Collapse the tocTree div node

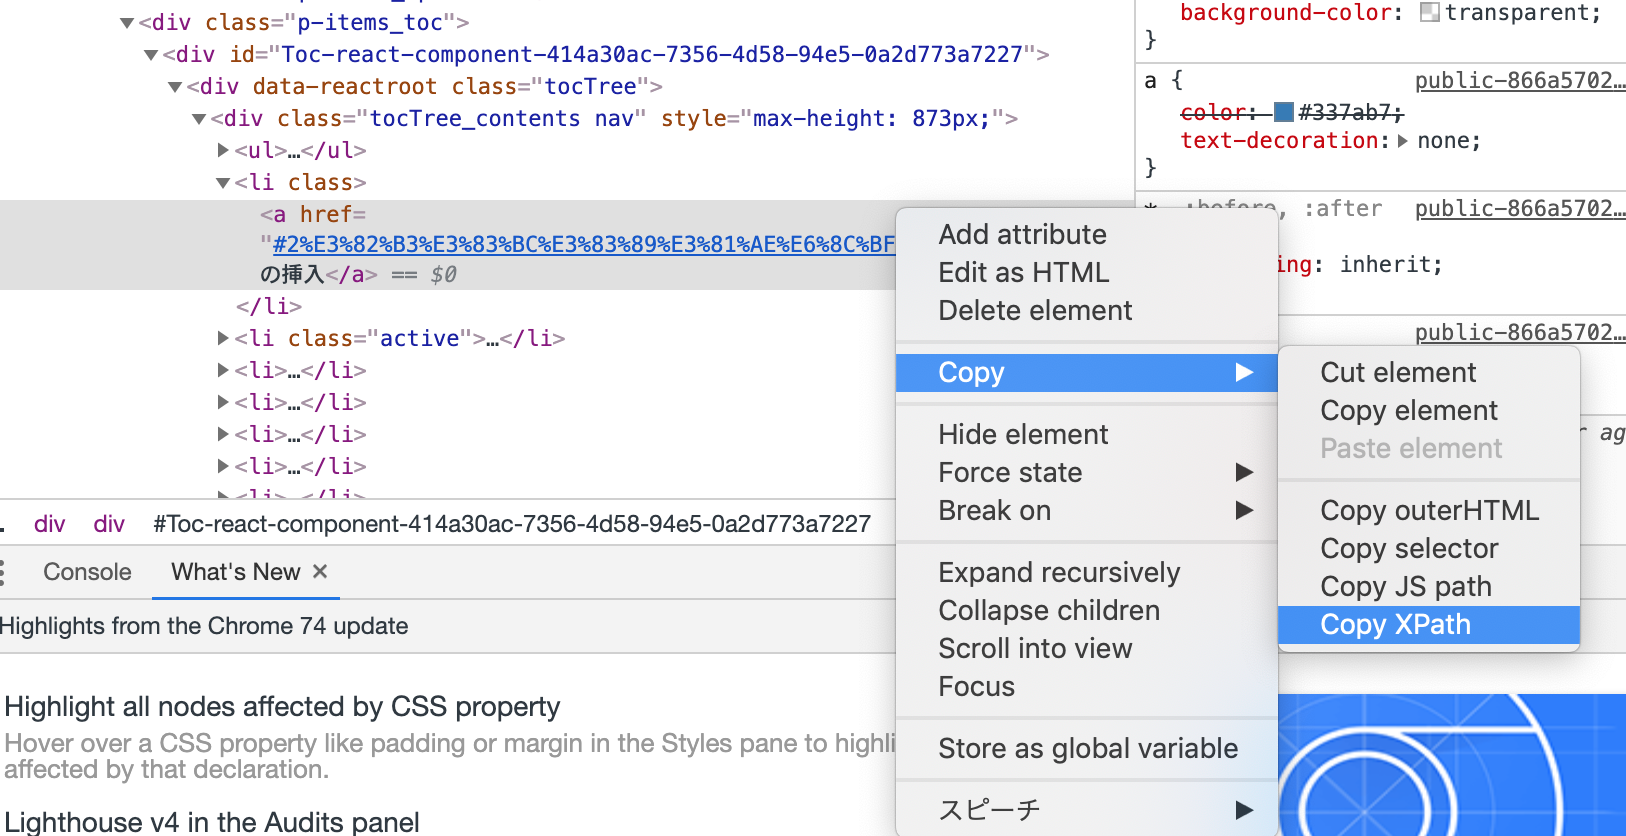pos(175,87)
